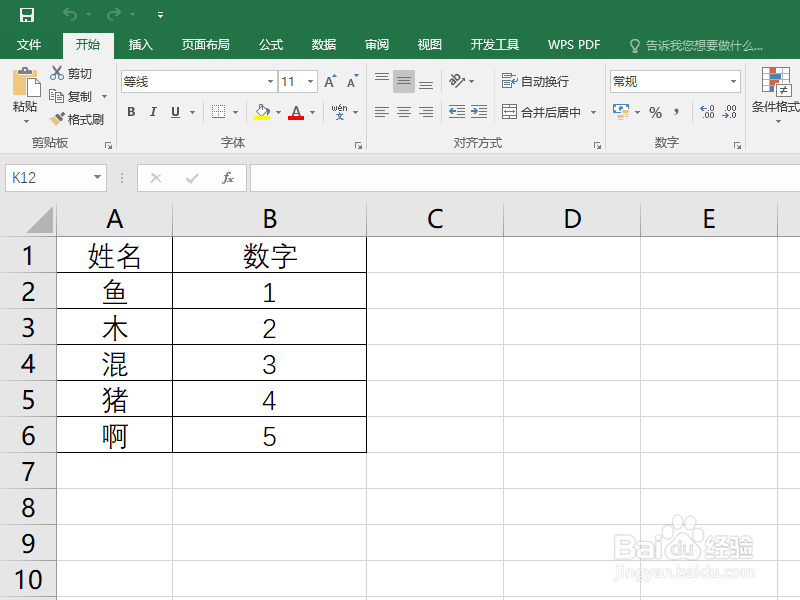
Task: Open 剪贴板 dialog launcher
Action: coord(108,145)
